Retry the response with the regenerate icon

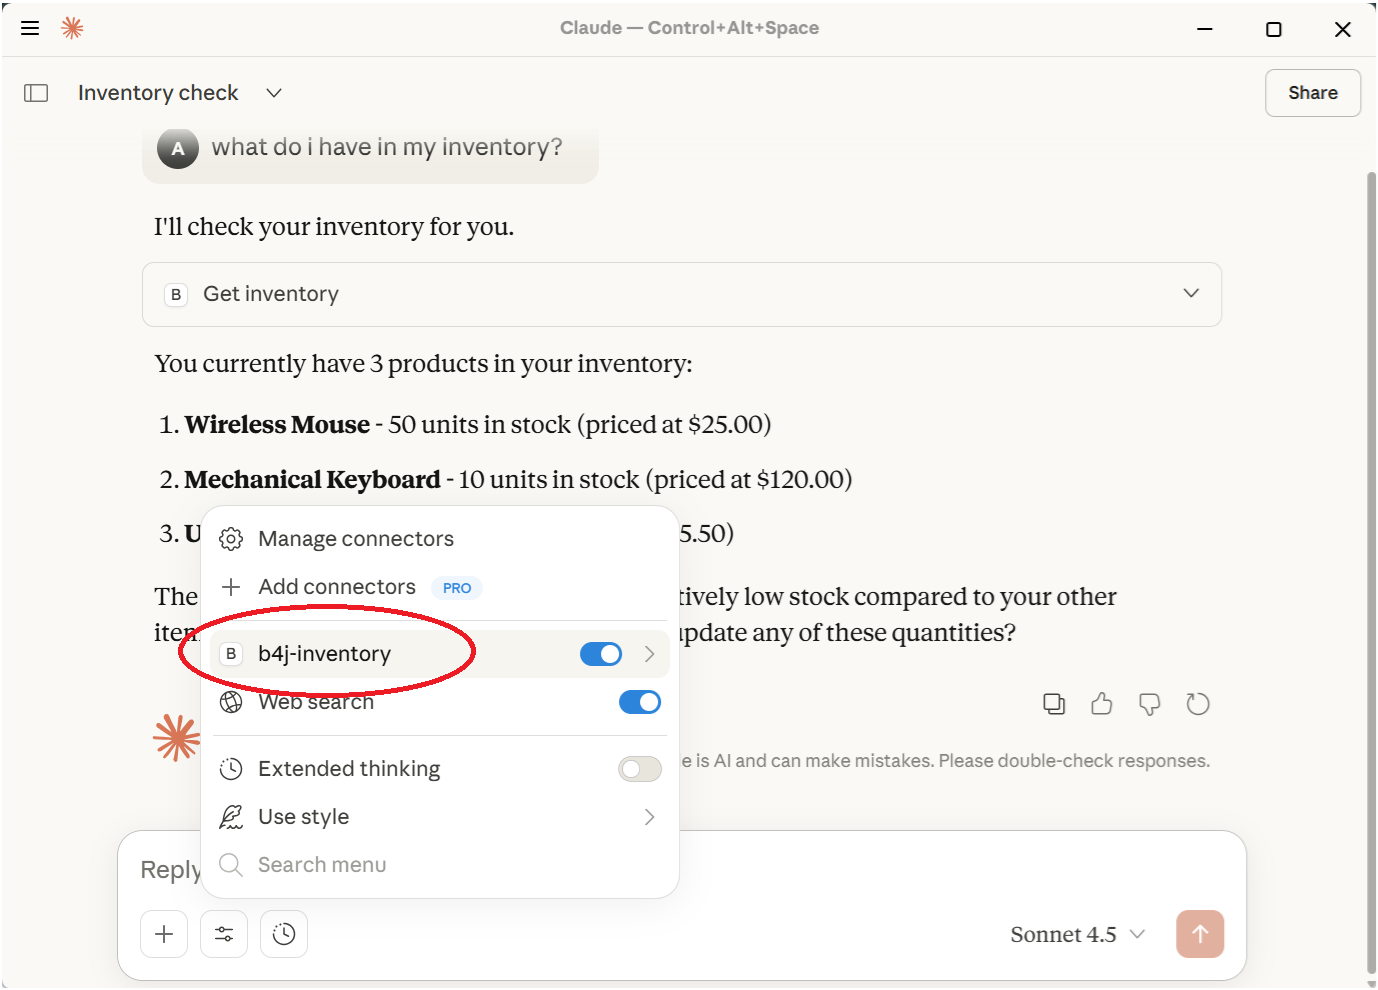tap(1198, 704)
